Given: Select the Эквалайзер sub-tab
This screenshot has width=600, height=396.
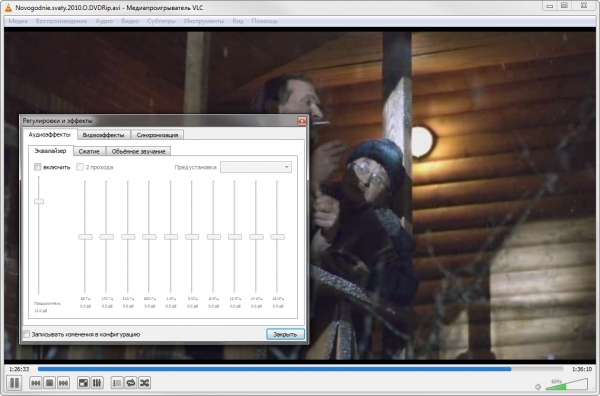Looking at the screenshot, I should pos(50,151).
